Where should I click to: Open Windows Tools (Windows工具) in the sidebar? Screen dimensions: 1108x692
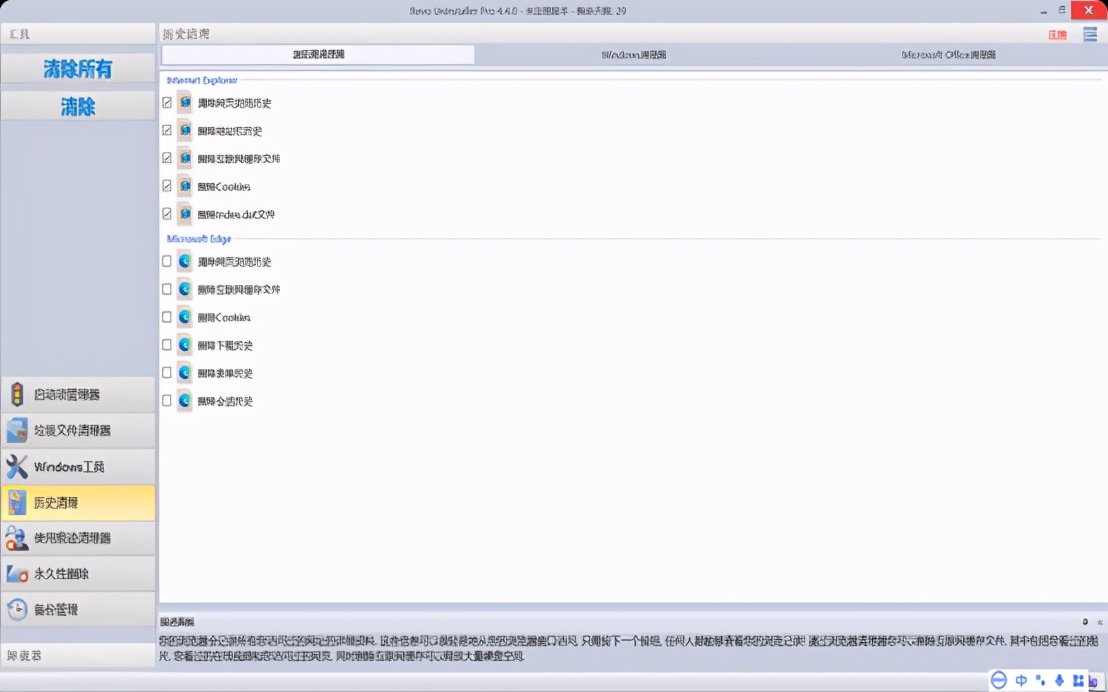(77, 466)
